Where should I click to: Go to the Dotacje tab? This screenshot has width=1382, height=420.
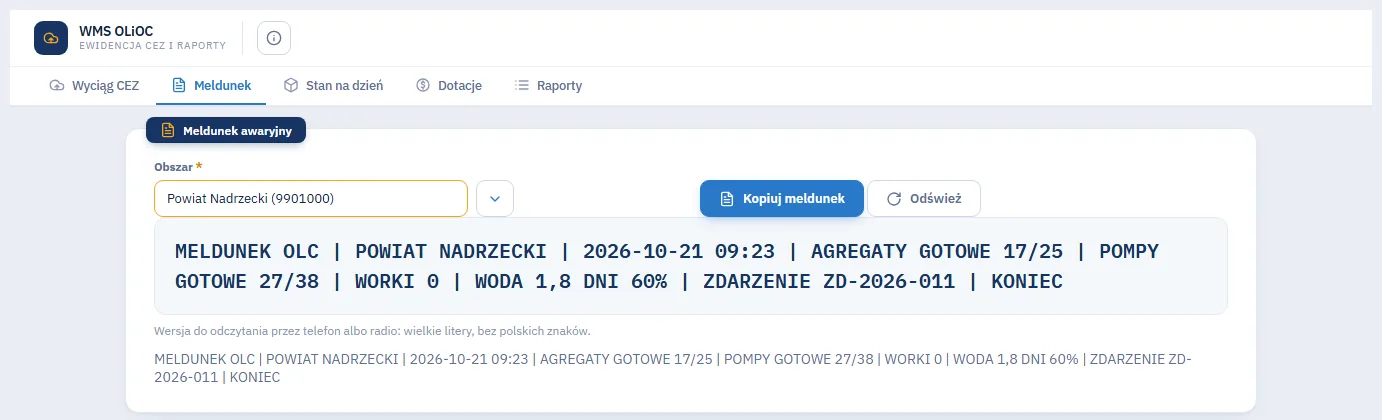click(449, 86)
